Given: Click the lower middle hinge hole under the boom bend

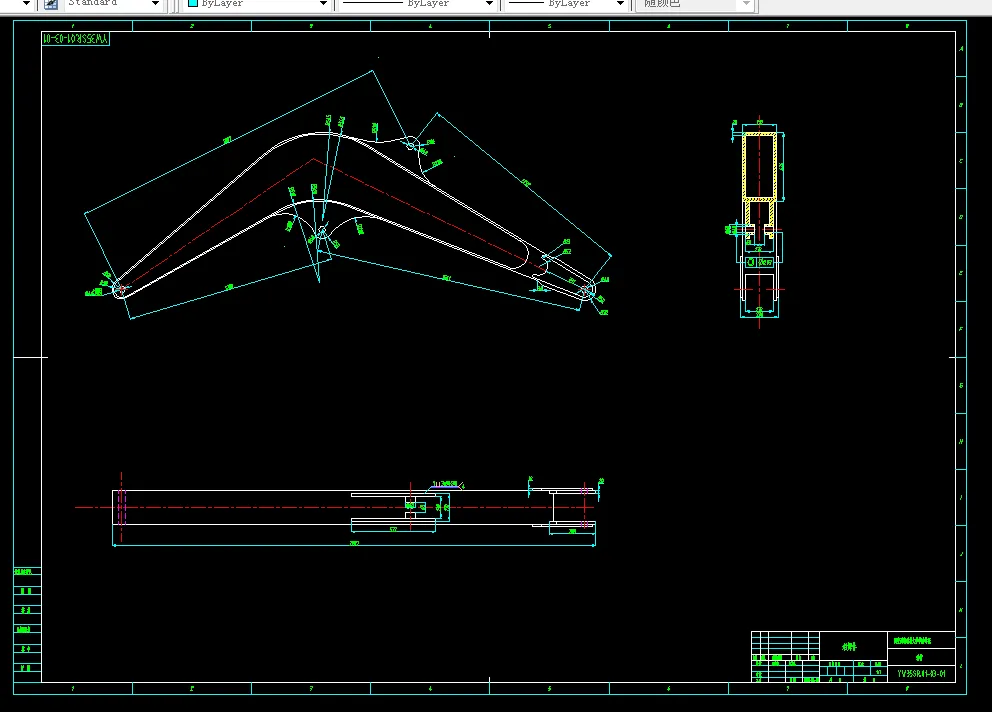Looking at the screenshot, I should coord(321,230).
